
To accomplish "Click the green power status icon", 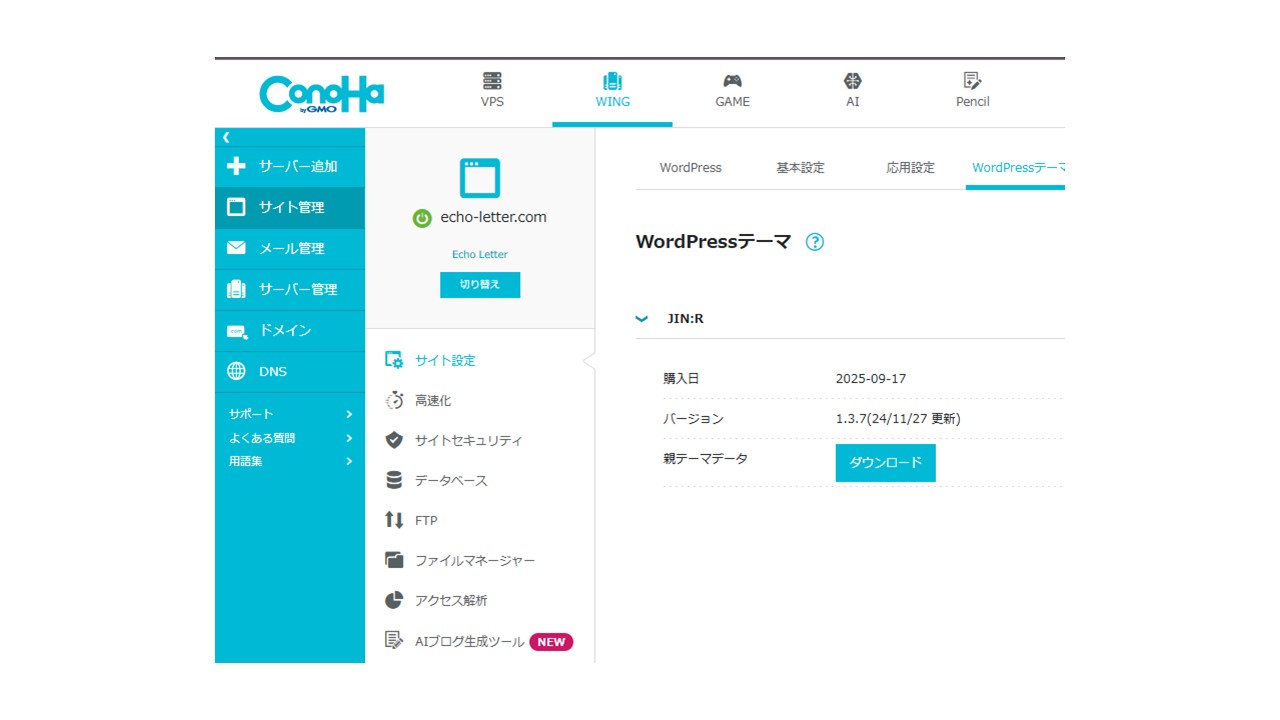I will click(422, 218).
